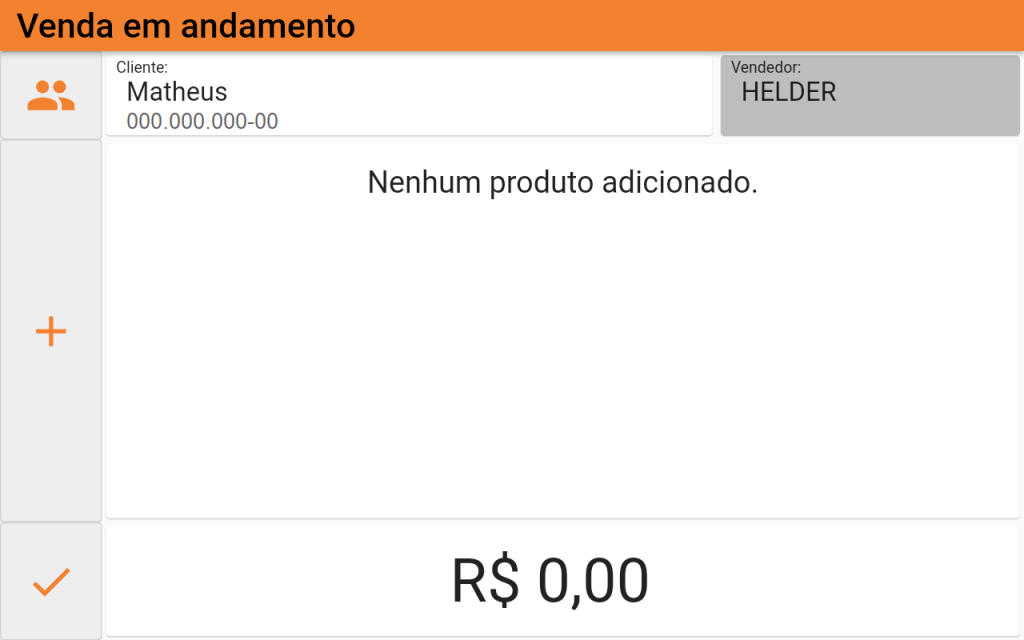
Task: Click the total value panel at bottom
Action: [x=563, y=581]
